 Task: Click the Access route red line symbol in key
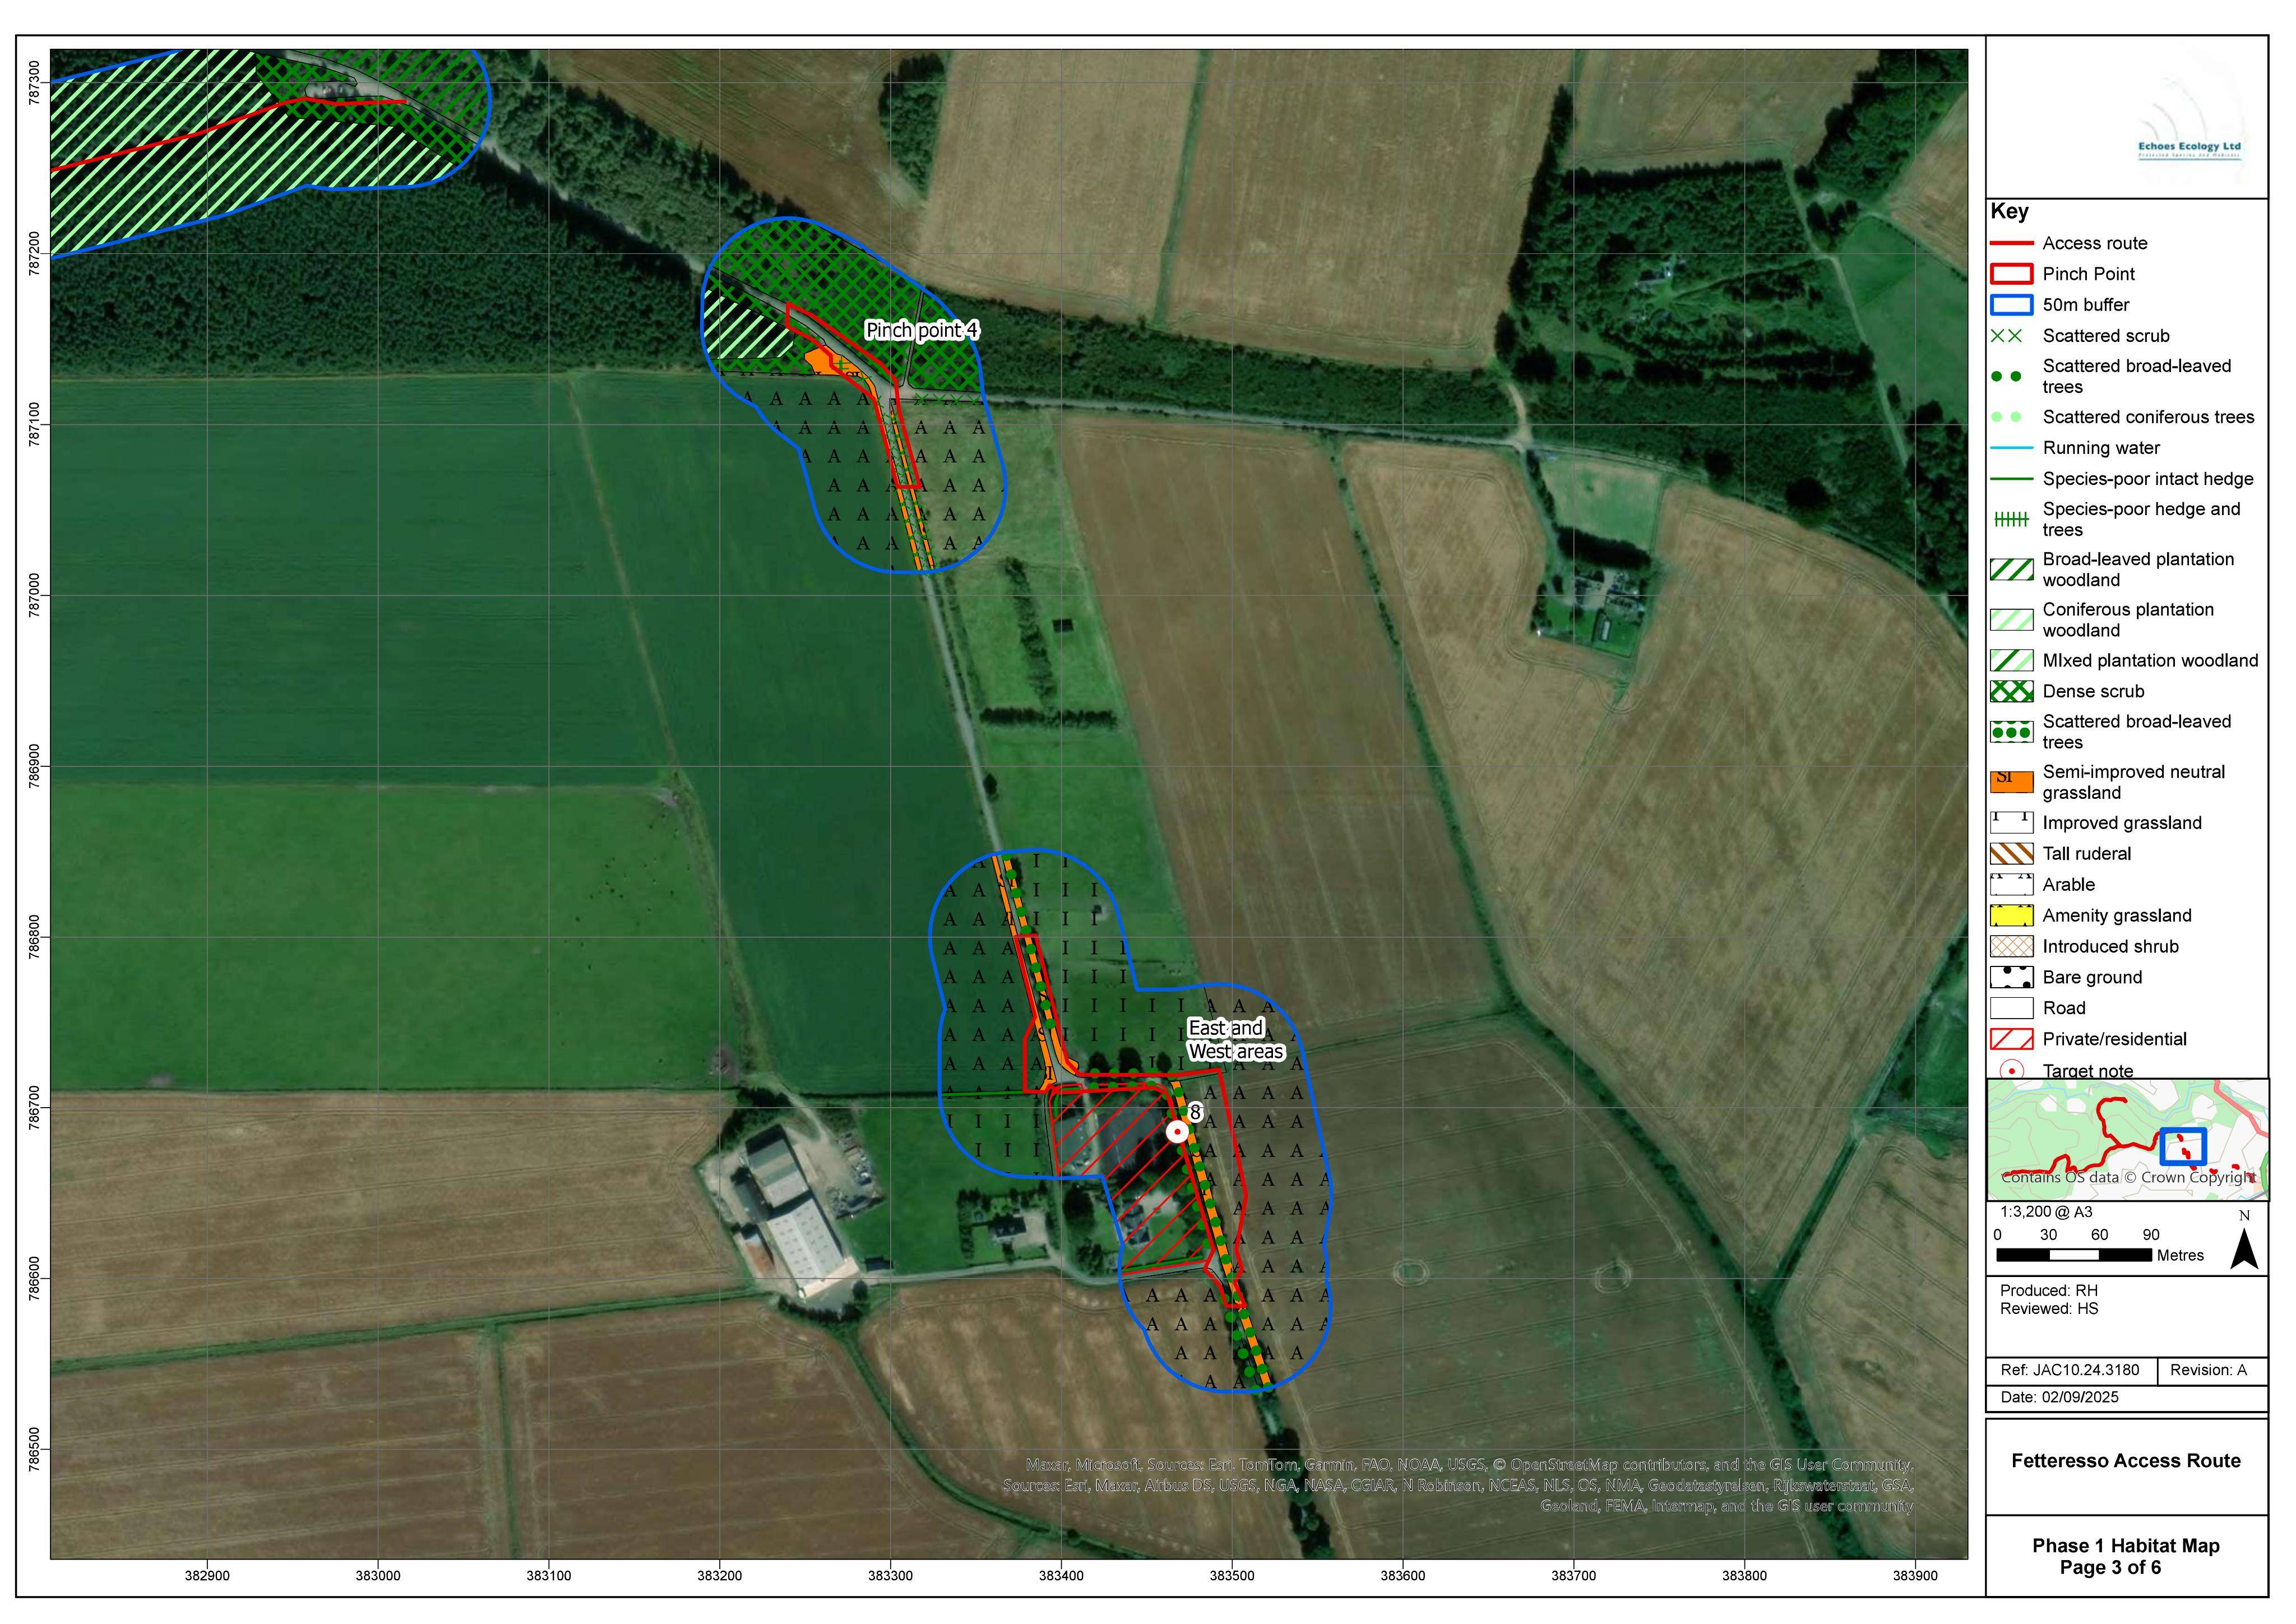[2011, 243]
